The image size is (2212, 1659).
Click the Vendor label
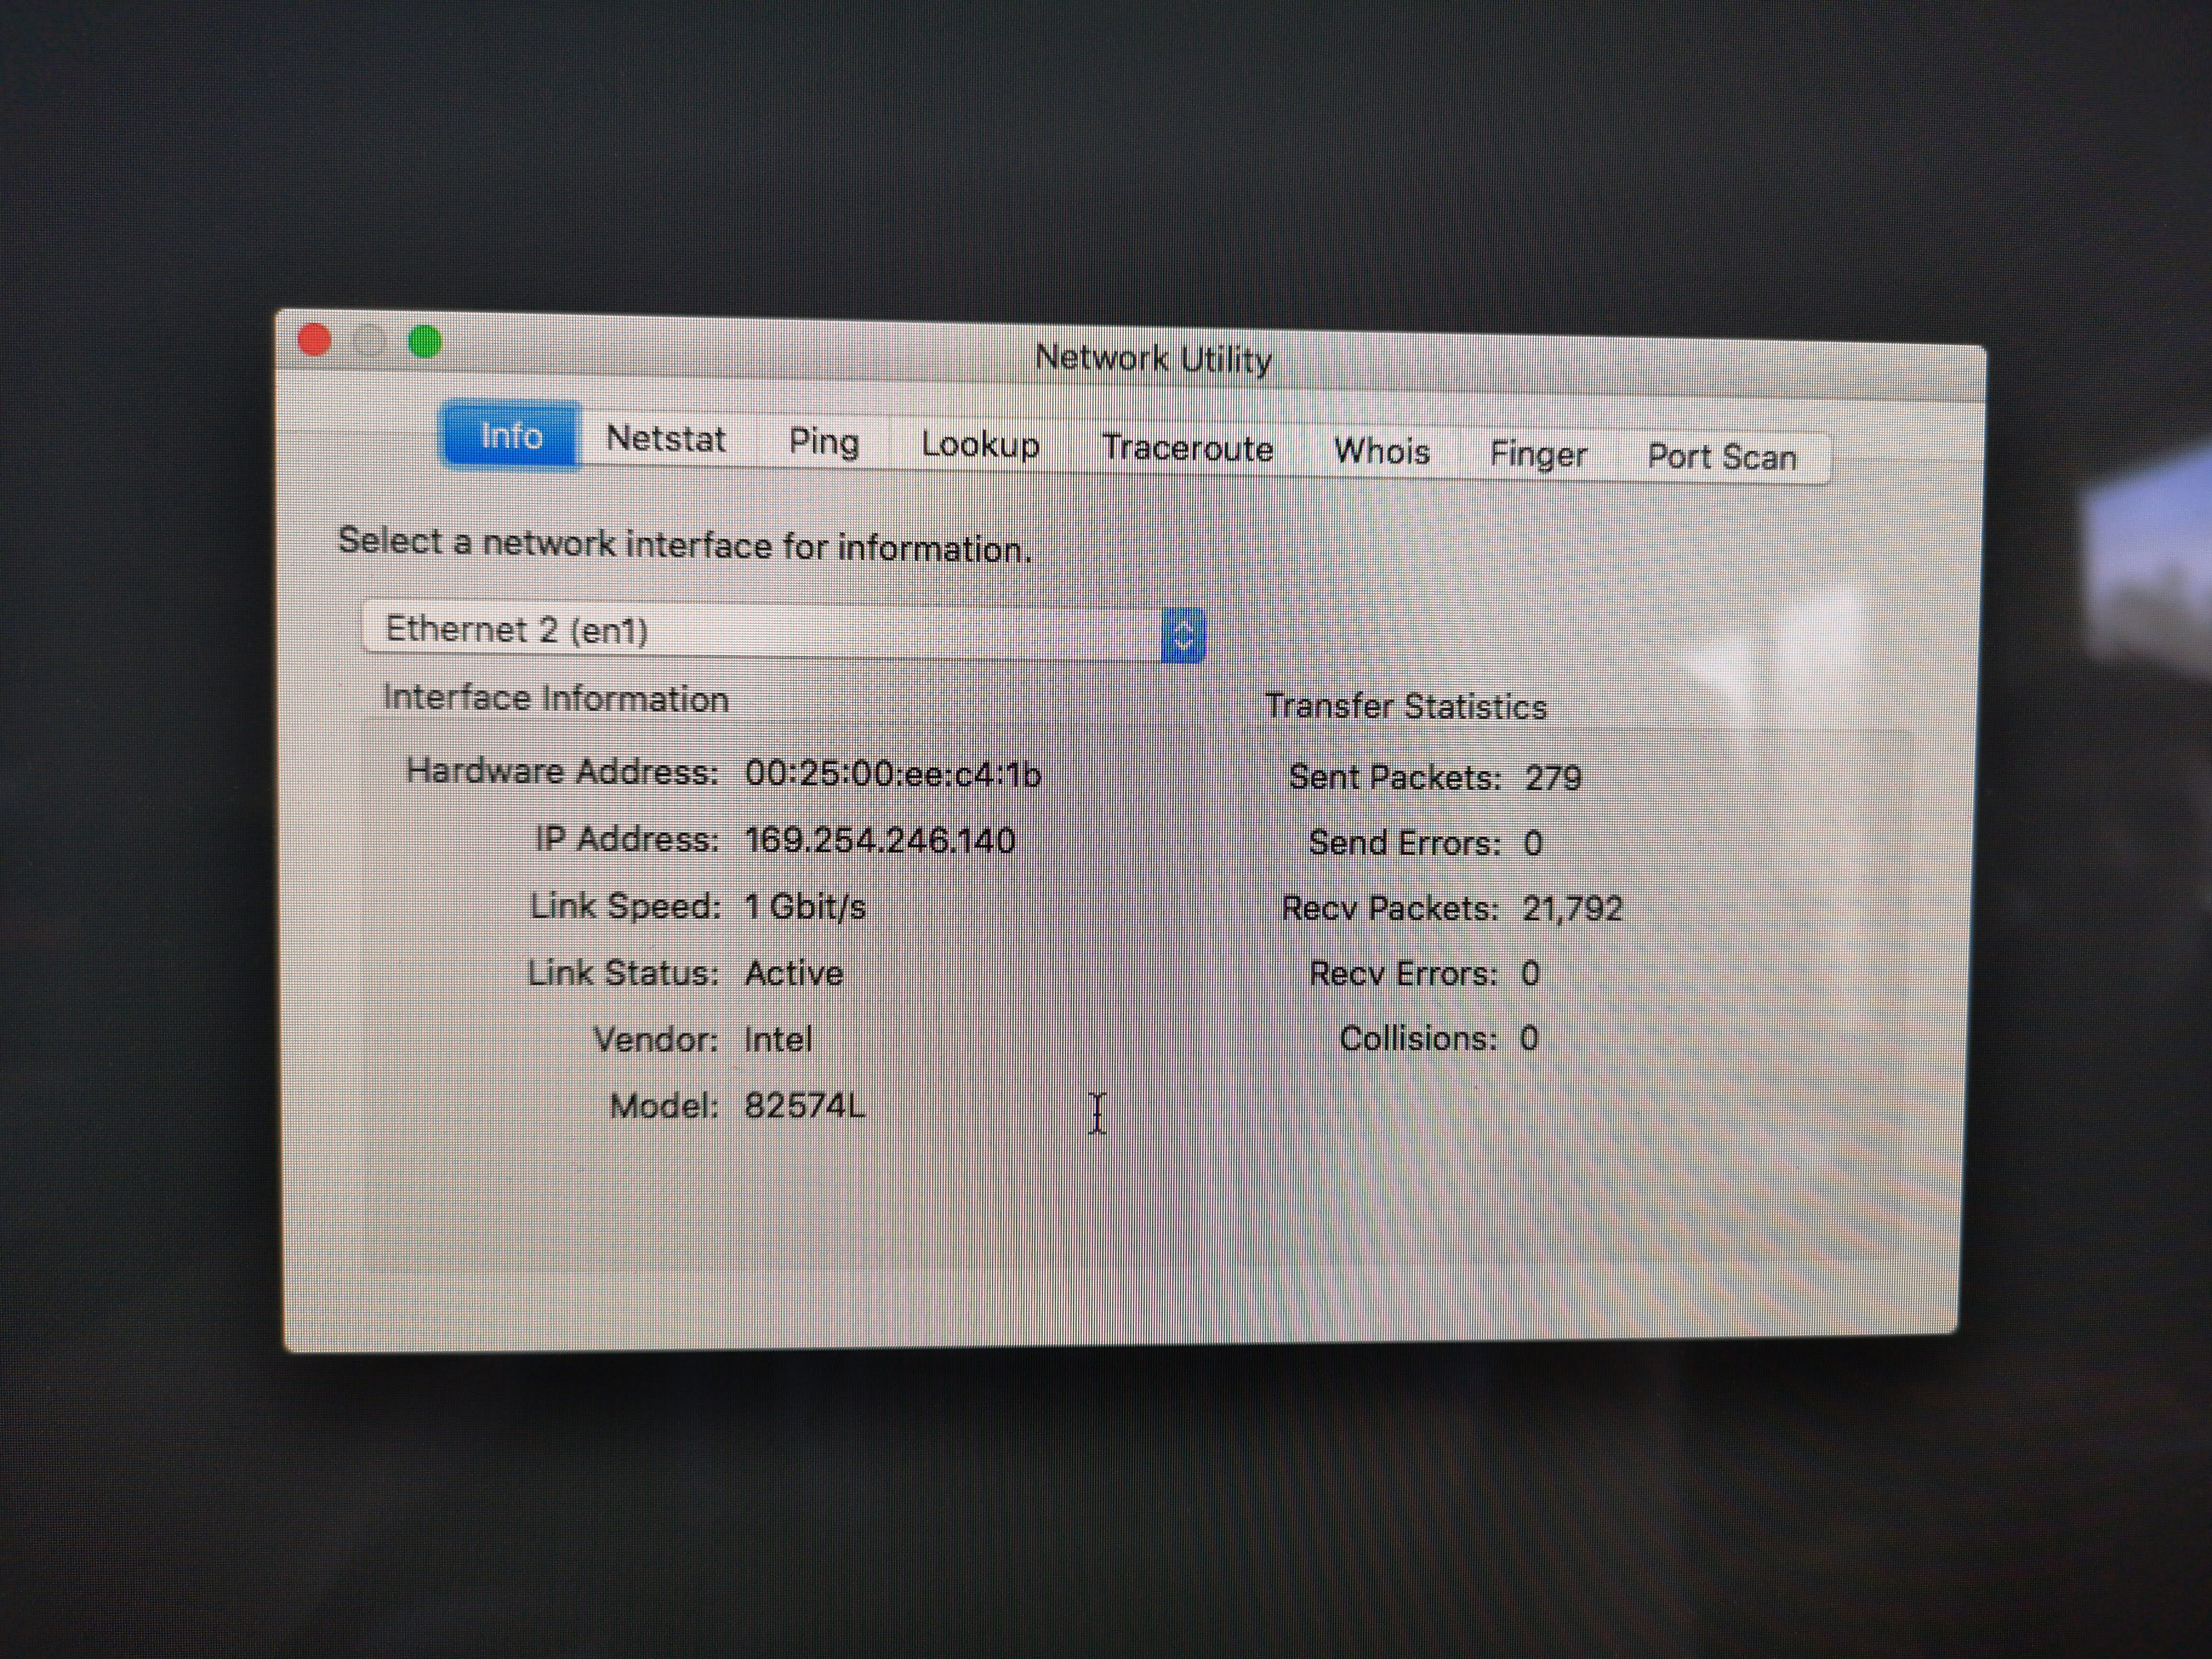656,1040
